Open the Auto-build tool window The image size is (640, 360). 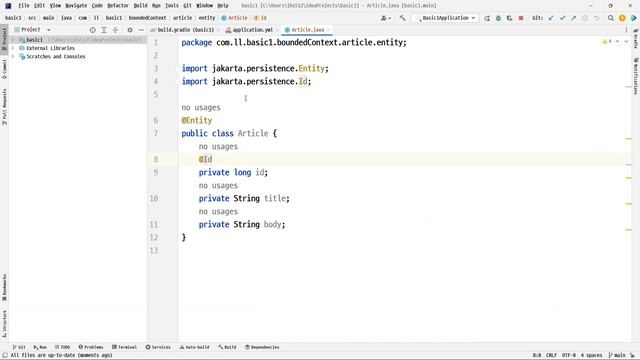194,347
